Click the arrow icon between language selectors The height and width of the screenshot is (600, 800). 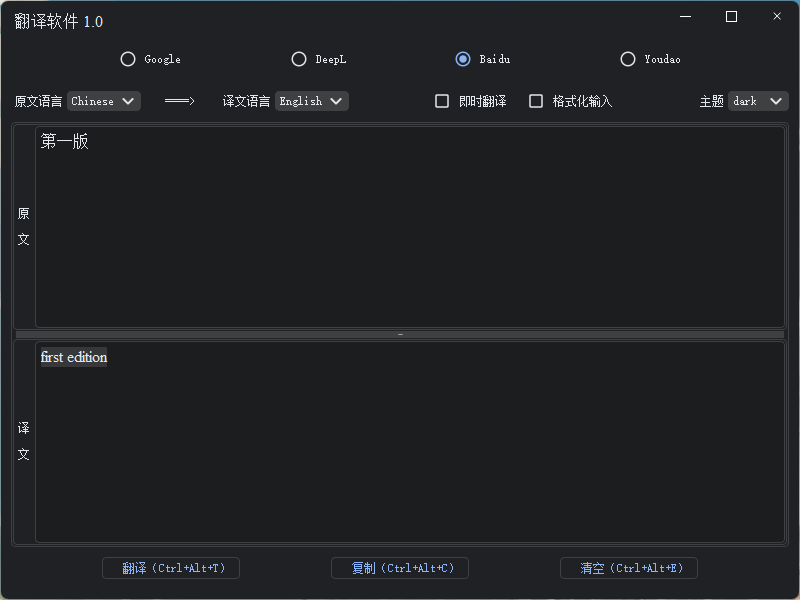pyautogui.click(x=179, y=100)
